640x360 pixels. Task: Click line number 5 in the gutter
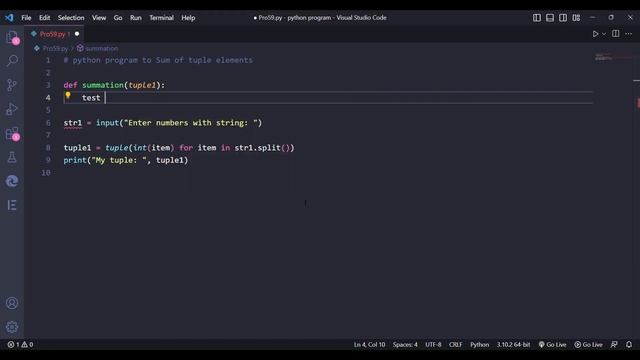pyautogui.click(x=48, y=110)
